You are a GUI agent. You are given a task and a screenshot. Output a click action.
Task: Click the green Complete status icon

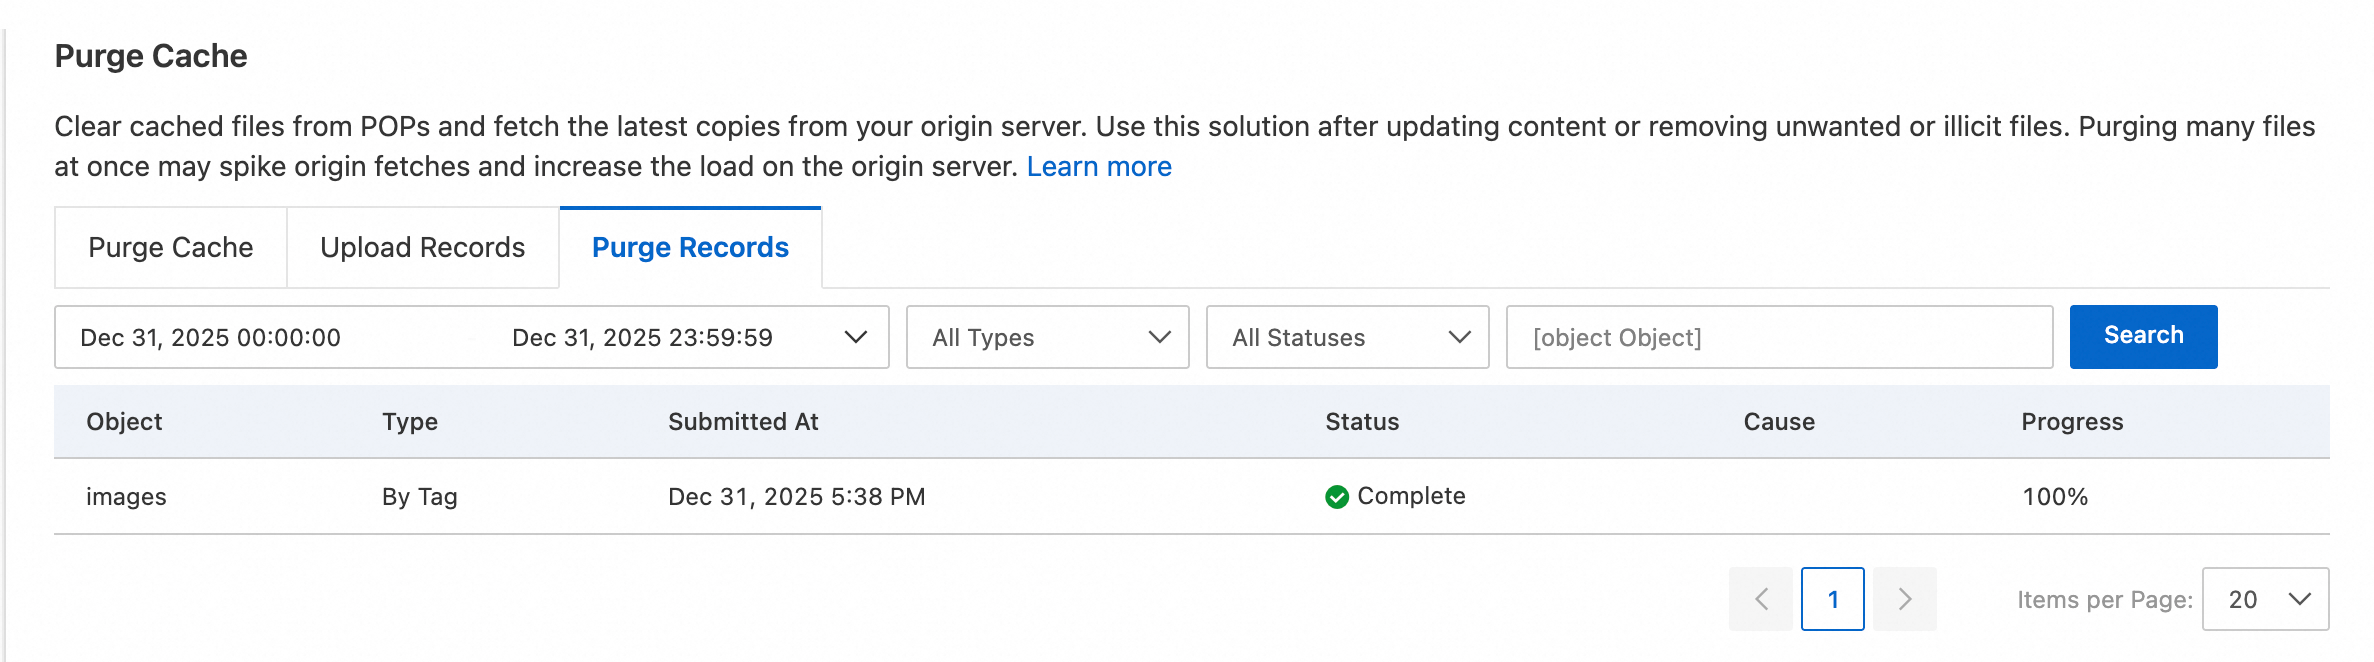1336,497
